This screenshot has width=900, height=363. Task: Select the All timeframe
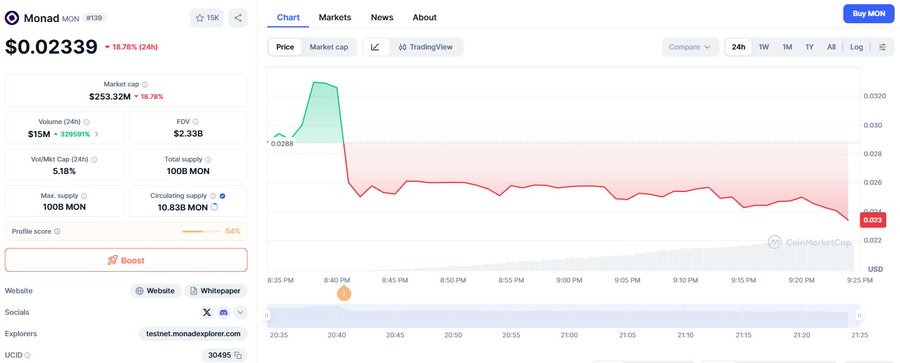point(831,47)
